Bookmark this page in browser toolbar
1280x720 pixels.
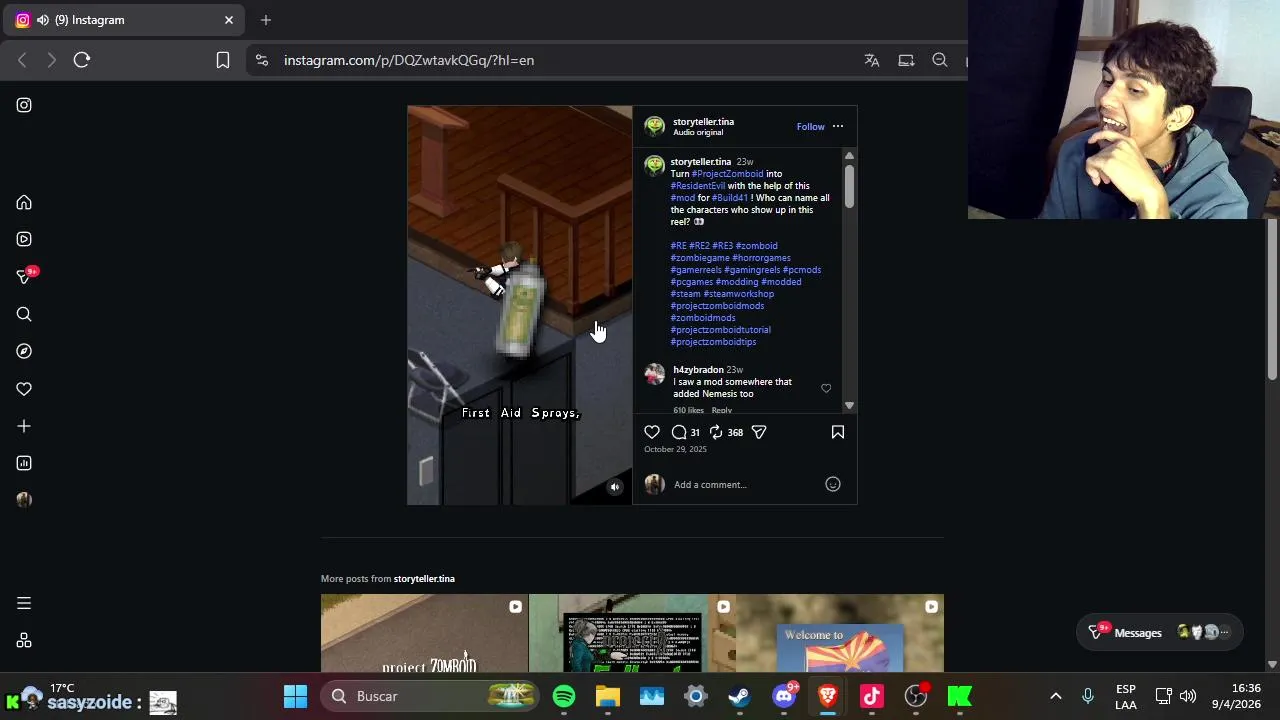pos(223,60)
